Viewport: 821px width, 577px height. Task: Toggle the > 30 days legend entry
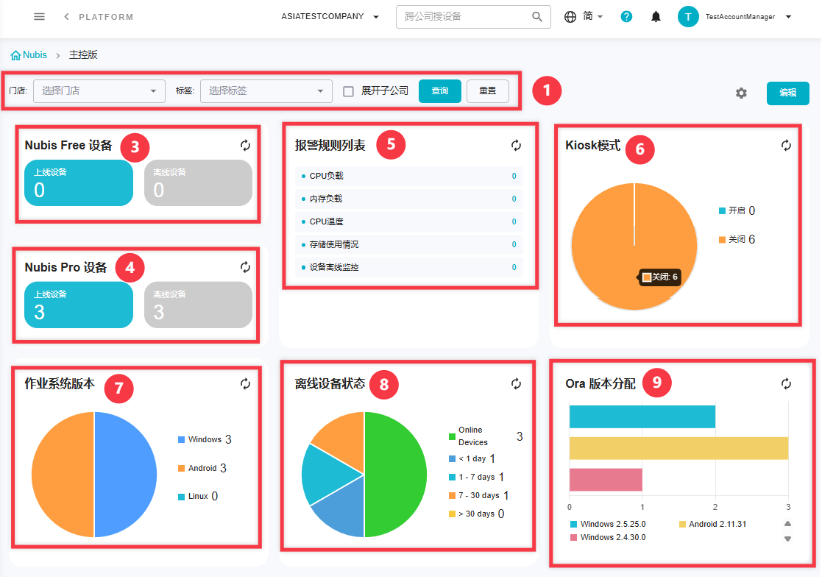476,514
